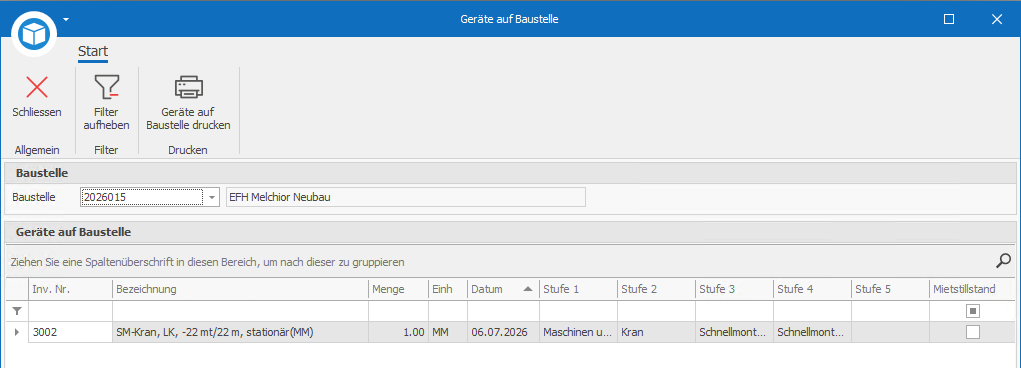Sort by Einh column header

click(x=447, y=289)
